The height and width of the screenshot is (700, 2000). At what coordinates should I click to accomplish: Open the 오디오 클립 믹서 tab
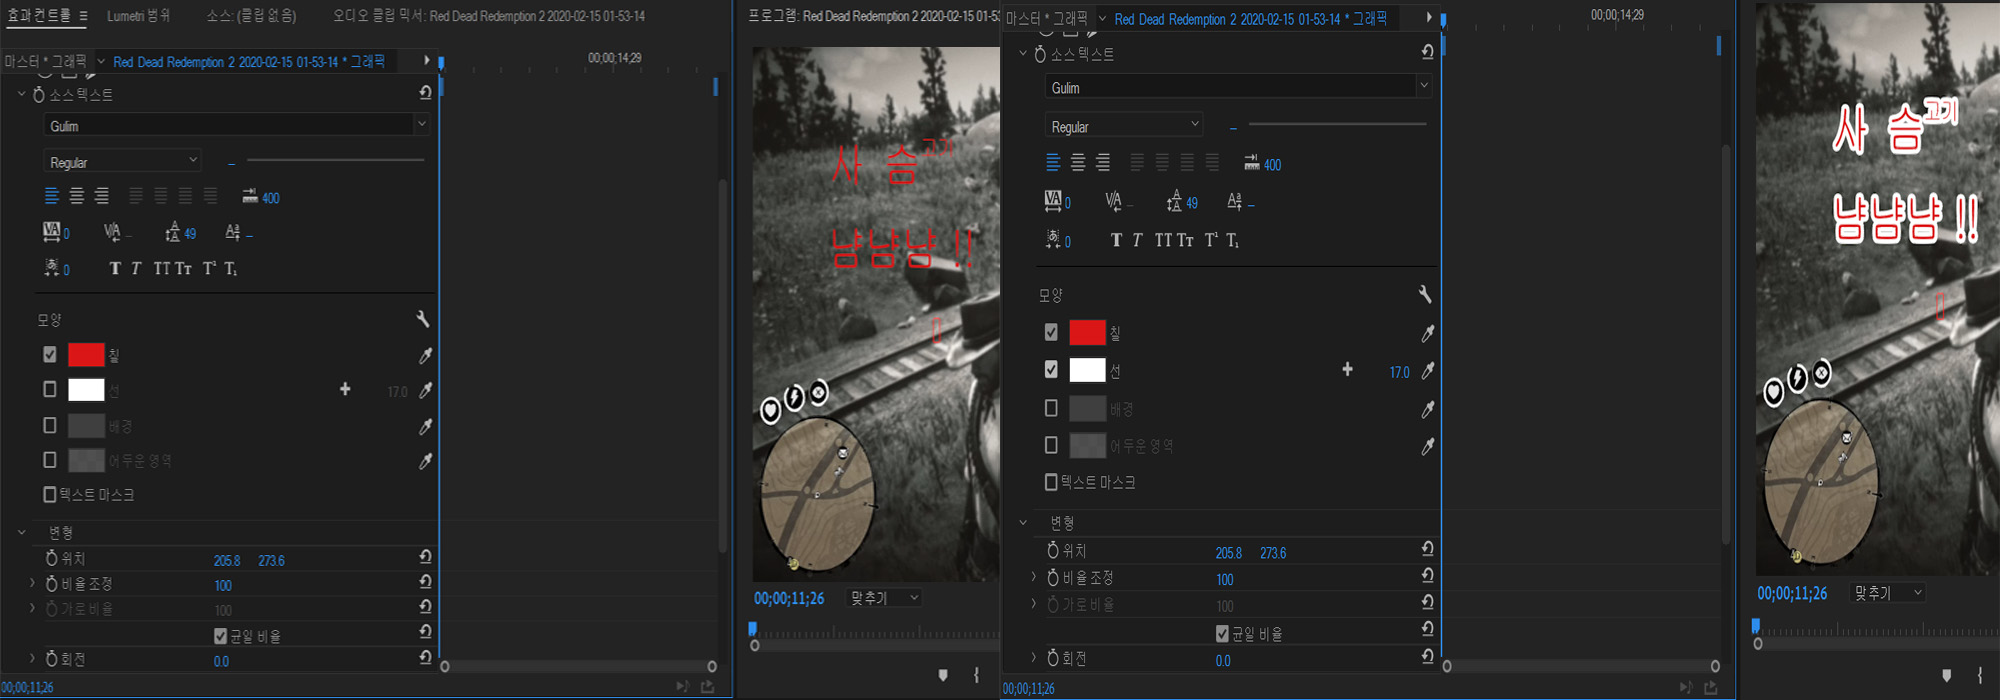[489, 16]
